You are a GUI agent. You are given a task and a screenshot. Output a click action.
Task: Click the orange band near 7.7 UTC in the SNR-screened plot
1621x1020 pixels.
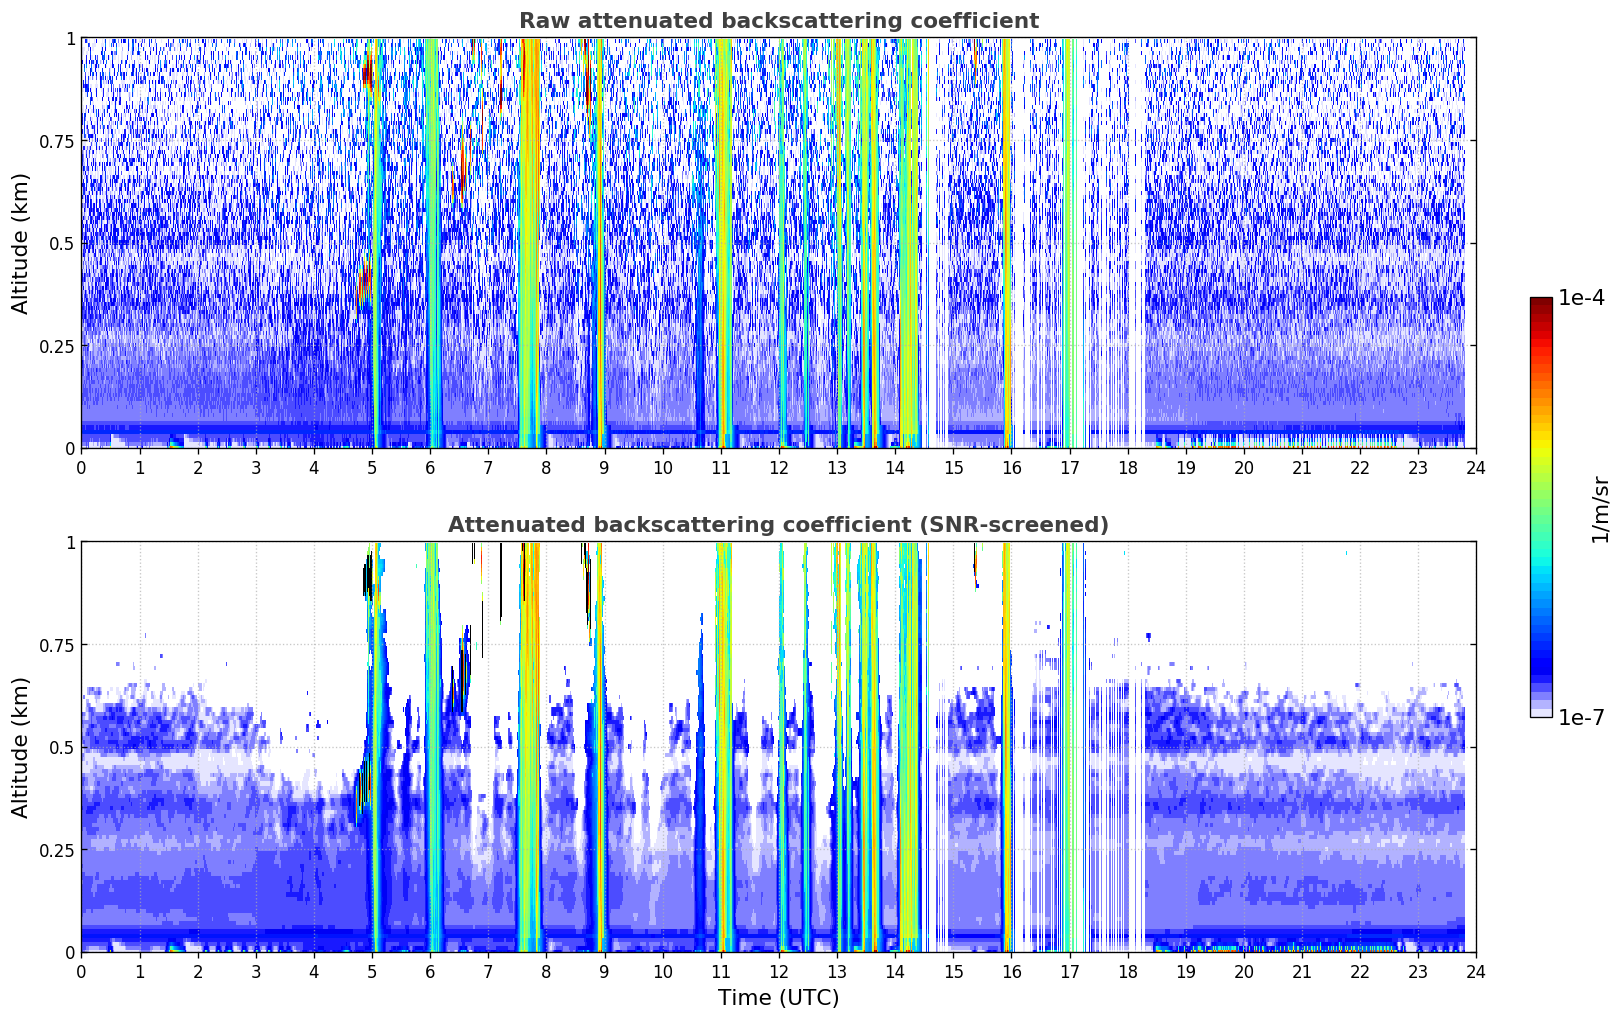pos(530,747)
